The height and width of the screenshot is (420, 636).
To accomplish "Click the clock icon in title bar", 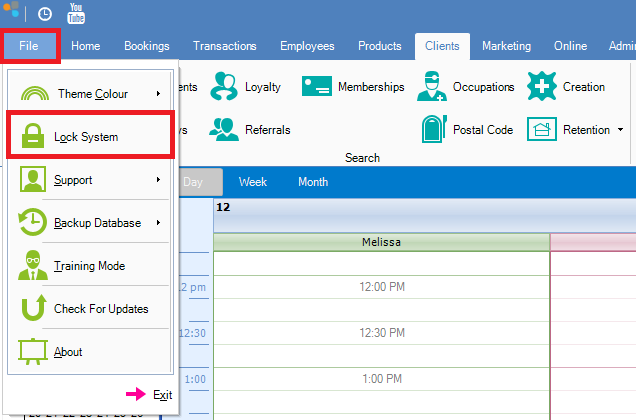I will pos(45,14).
